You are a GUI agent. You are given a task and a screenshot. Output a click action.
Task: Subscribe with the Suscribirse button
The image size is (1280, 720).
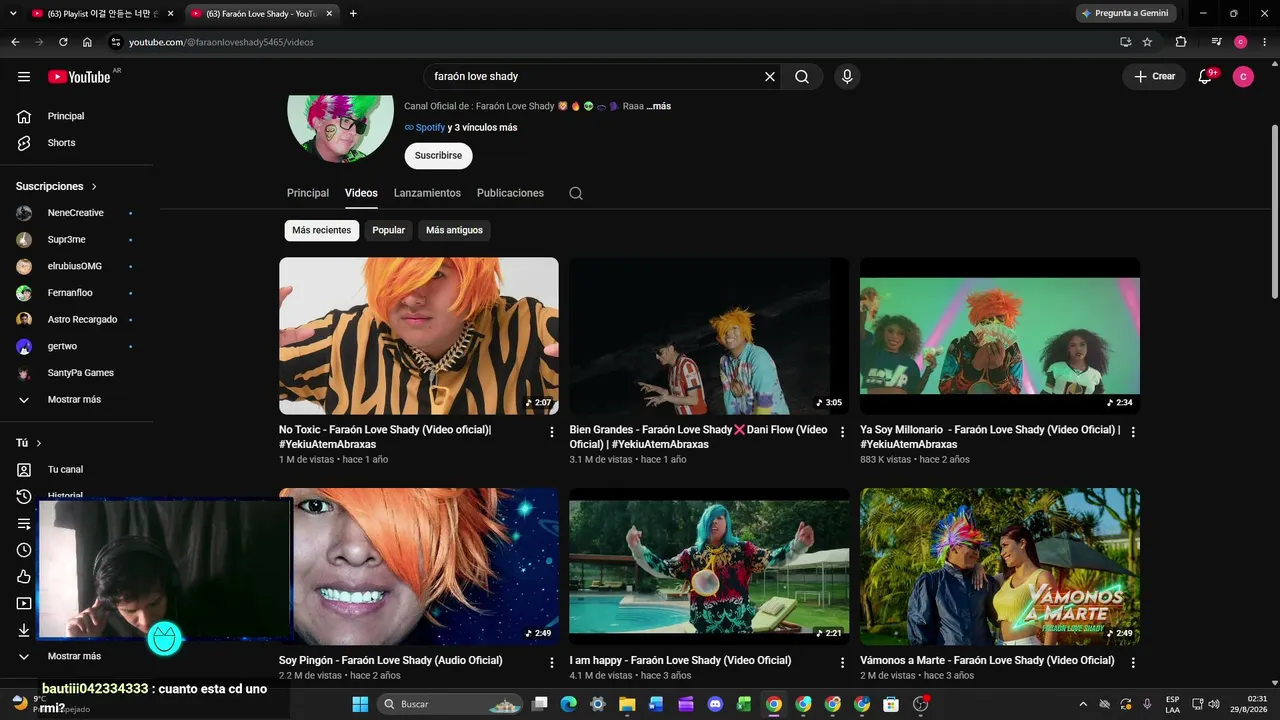pos(438,156)
